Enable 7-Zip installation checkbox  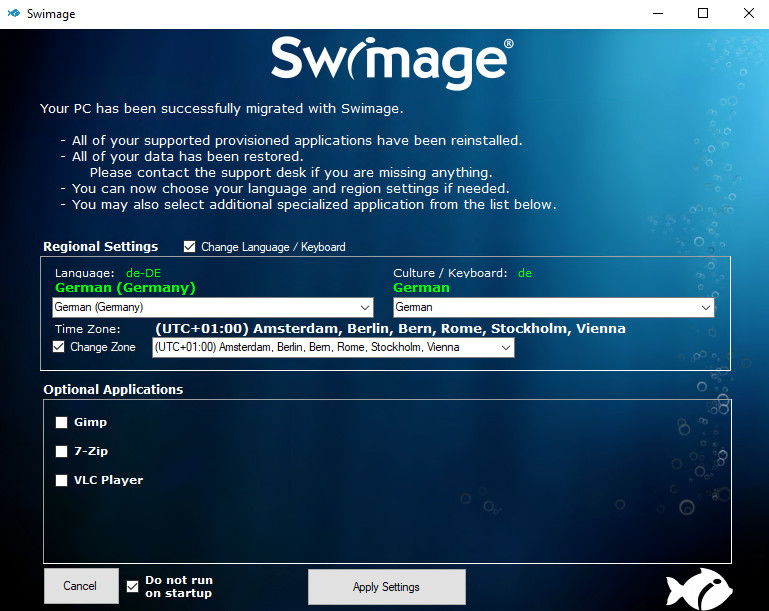click(x=61, y=451)
